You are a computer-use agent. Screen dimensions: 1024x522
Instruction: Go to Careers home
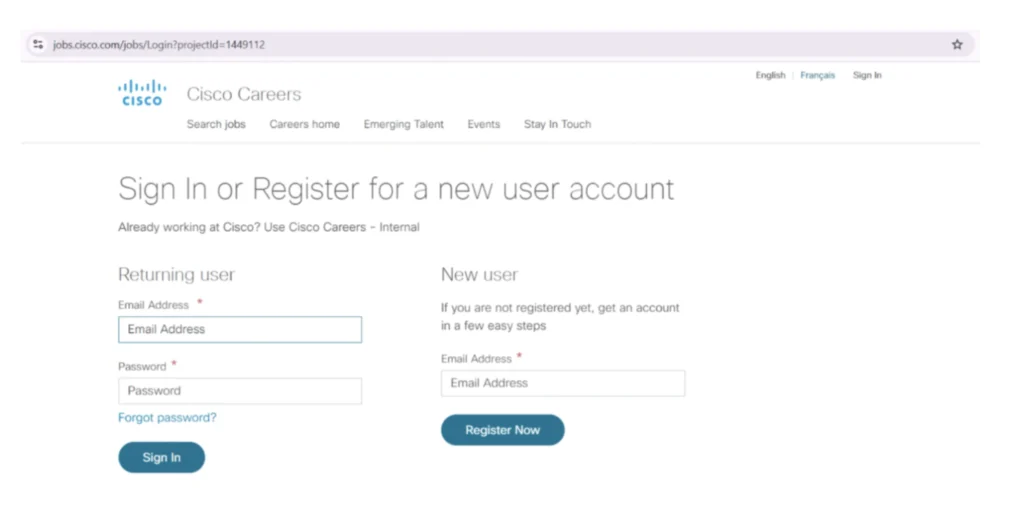304,125
